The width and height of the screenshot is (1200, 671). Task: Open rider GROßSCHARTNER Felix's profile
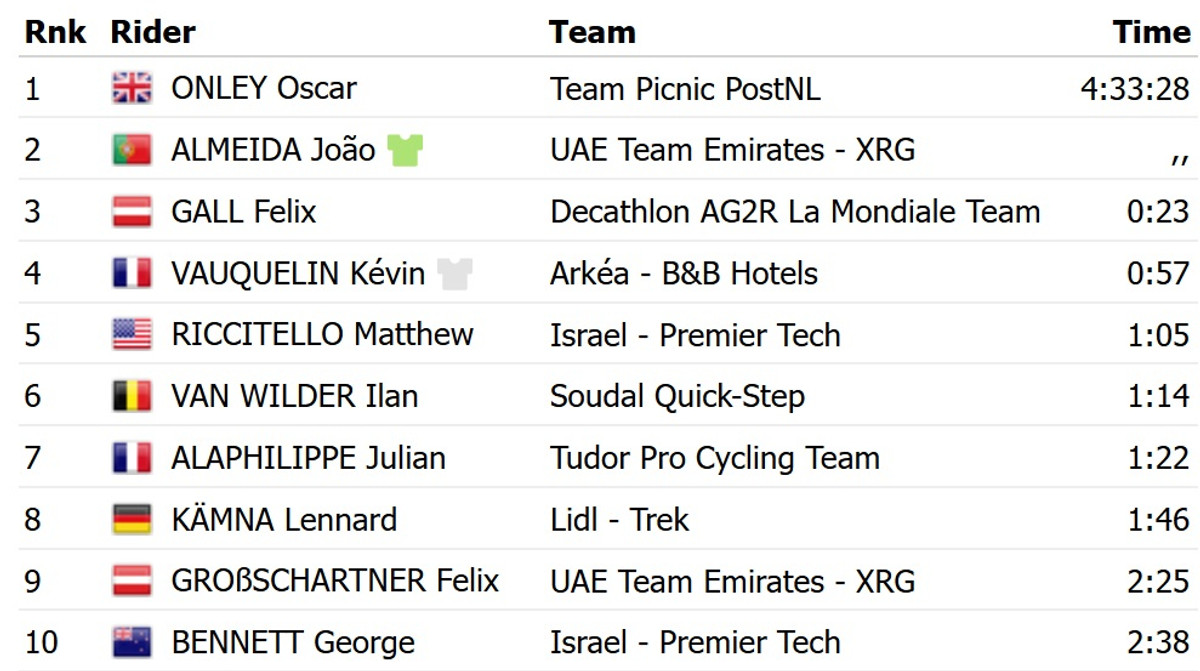(x=335, y=581)
